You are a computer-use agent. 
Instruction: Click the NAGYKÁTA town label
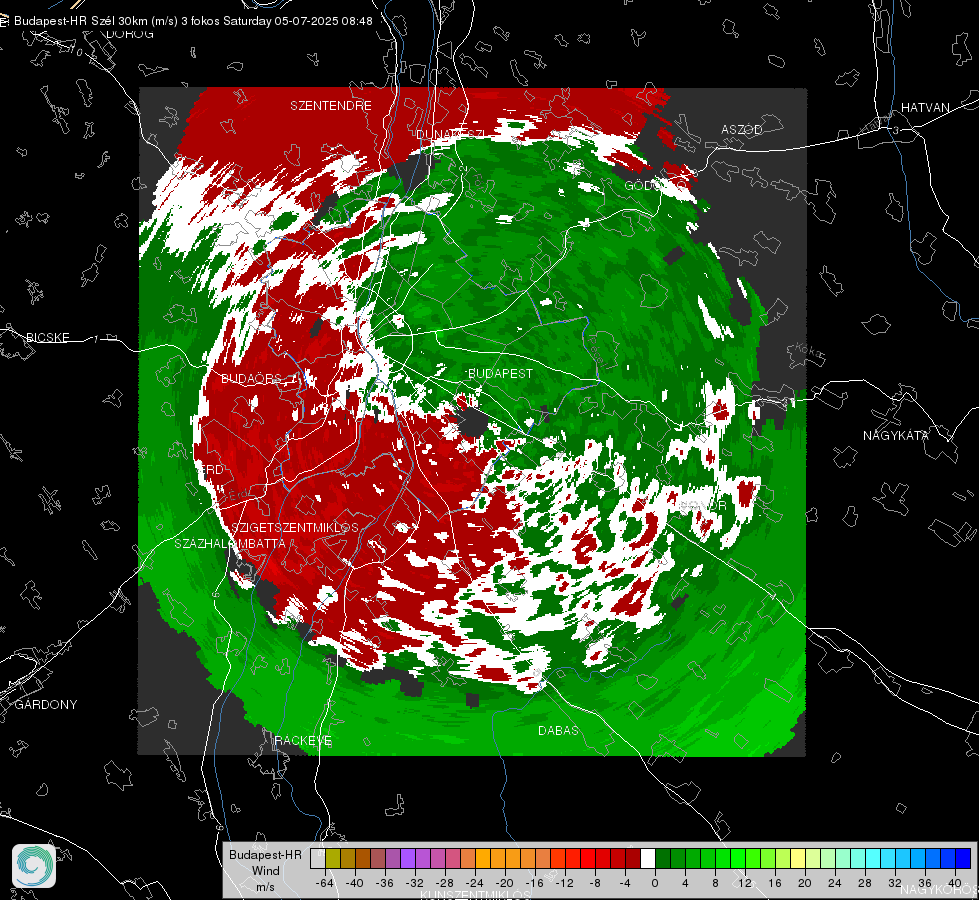click(x=895, y=436)
